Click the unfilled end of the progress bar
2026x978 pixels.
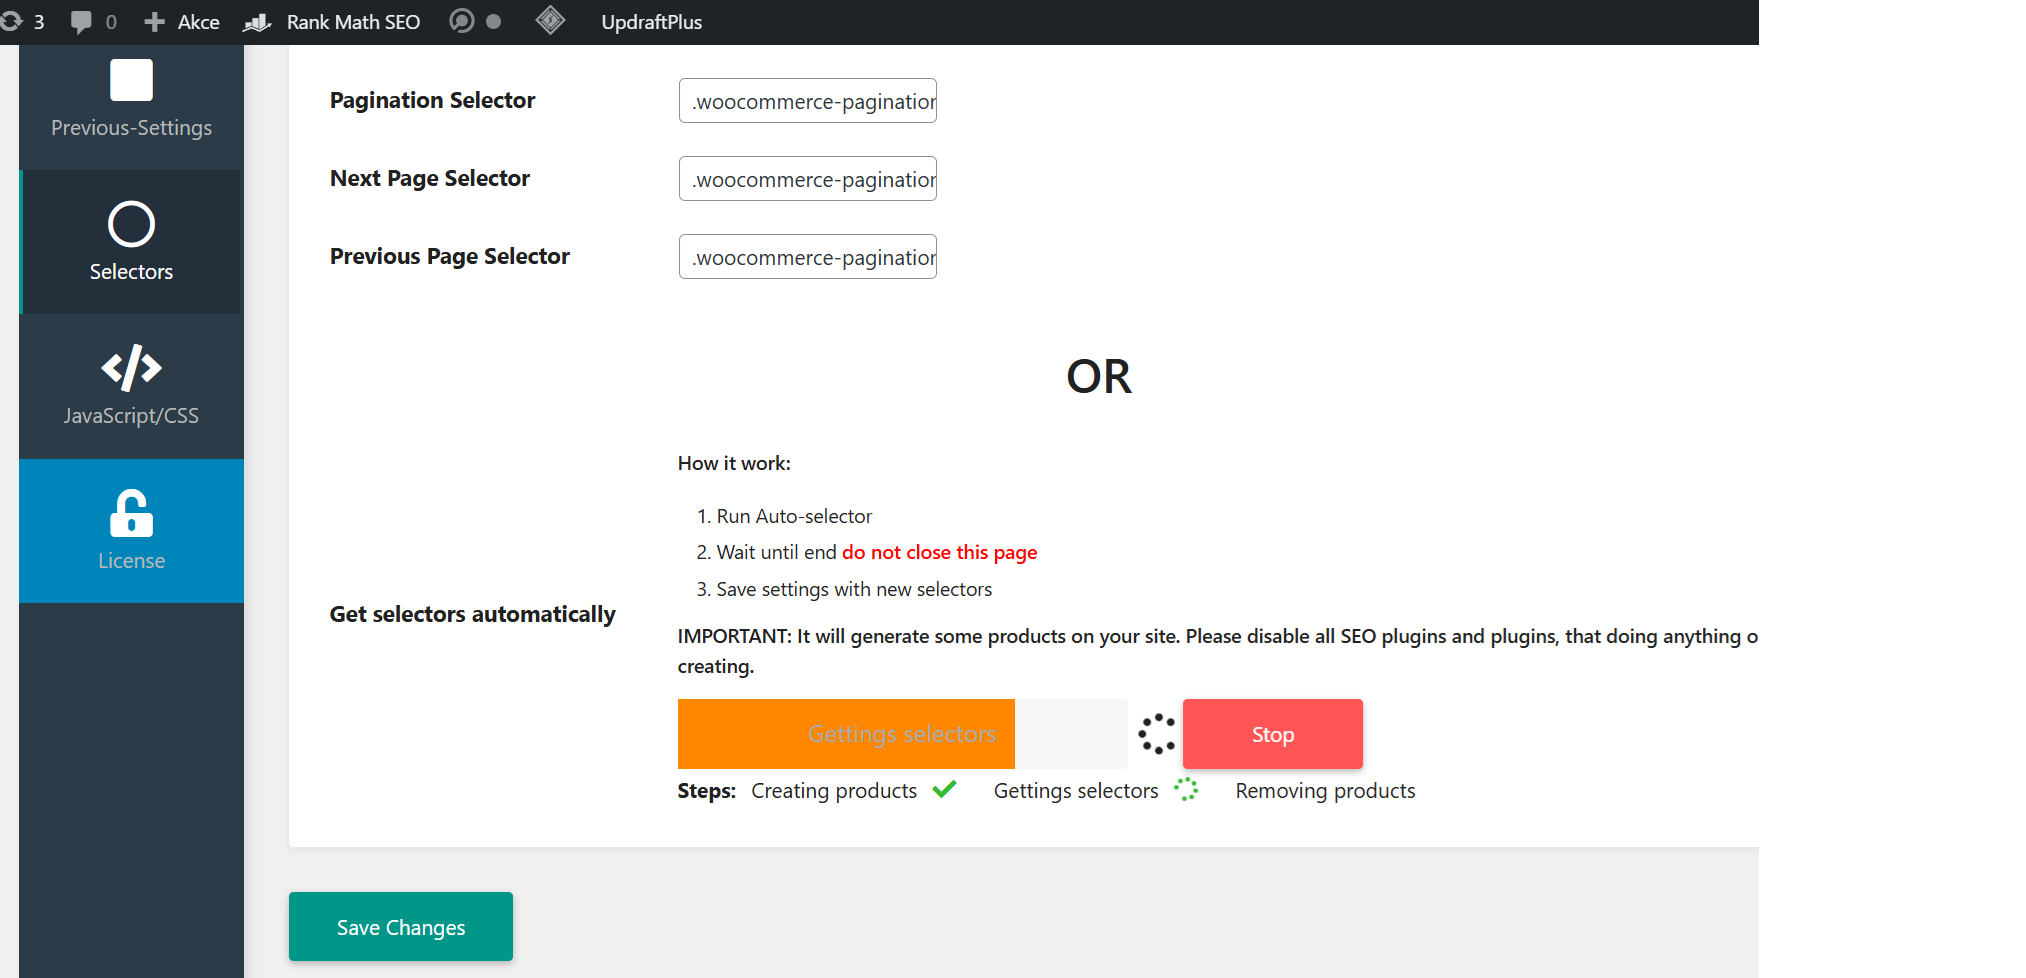[x=1071, y=734]
